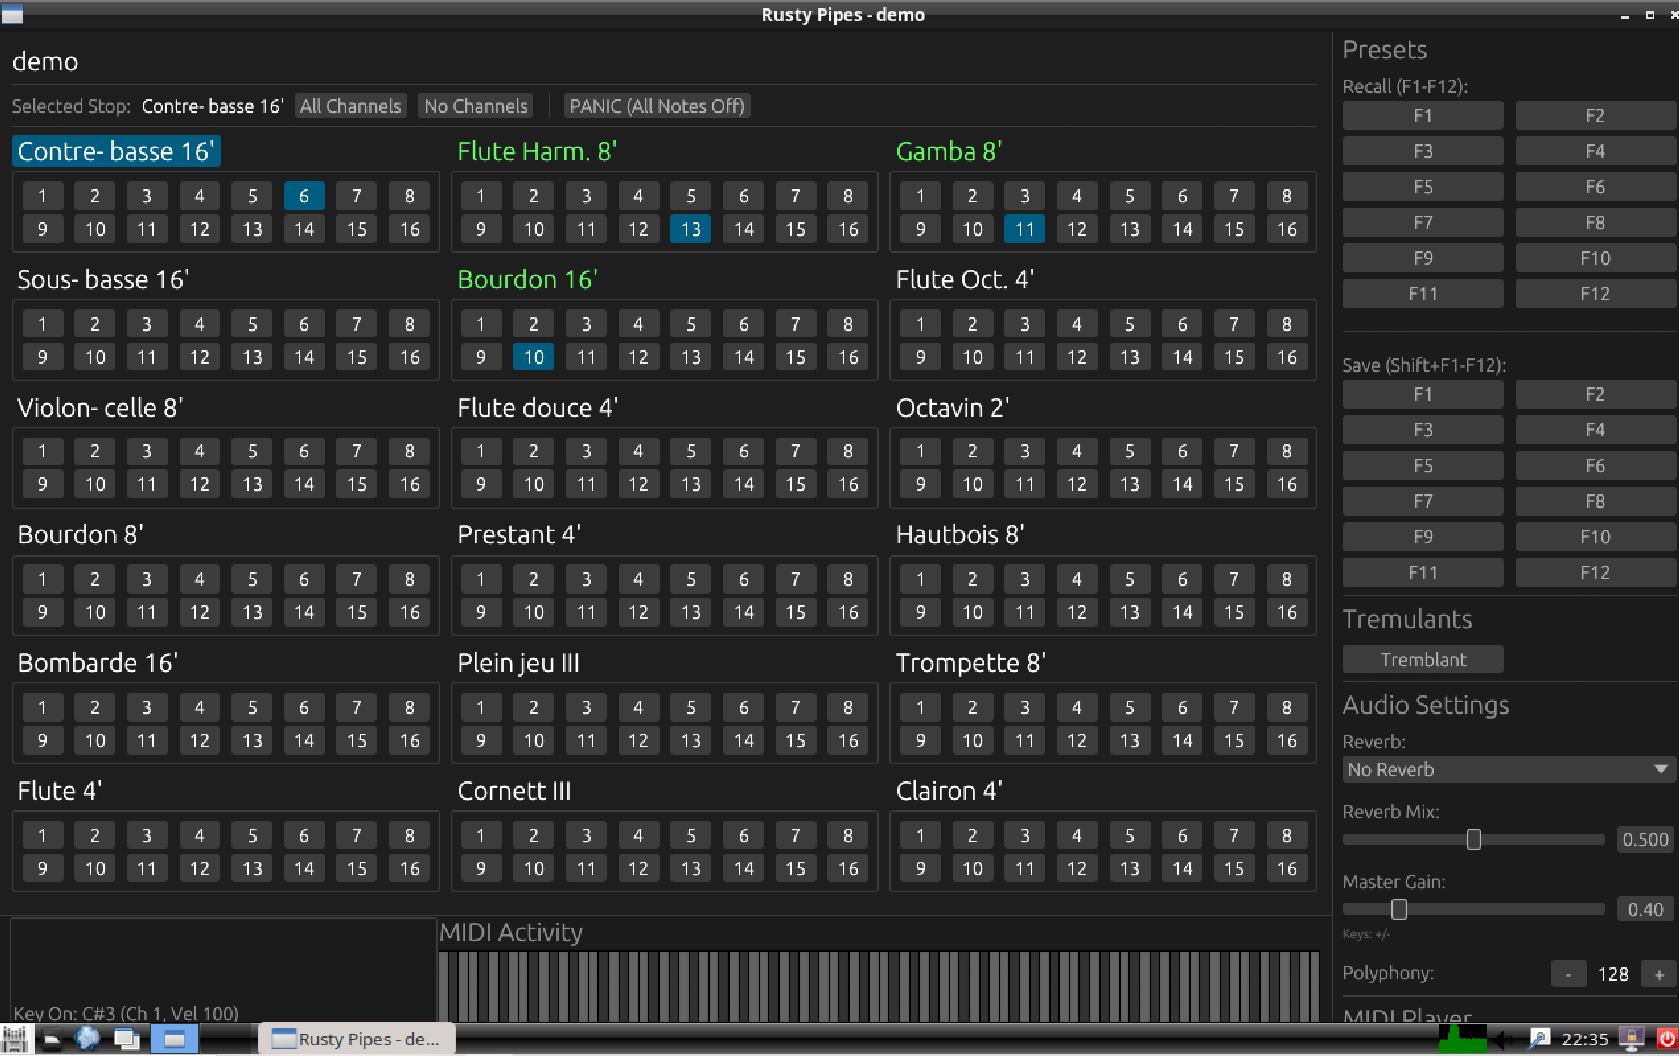The height and width of the screenshot is (1056, 1679).
Task: Select the Contre-basse 16' stop title
Action: click(x=116, y=152)
